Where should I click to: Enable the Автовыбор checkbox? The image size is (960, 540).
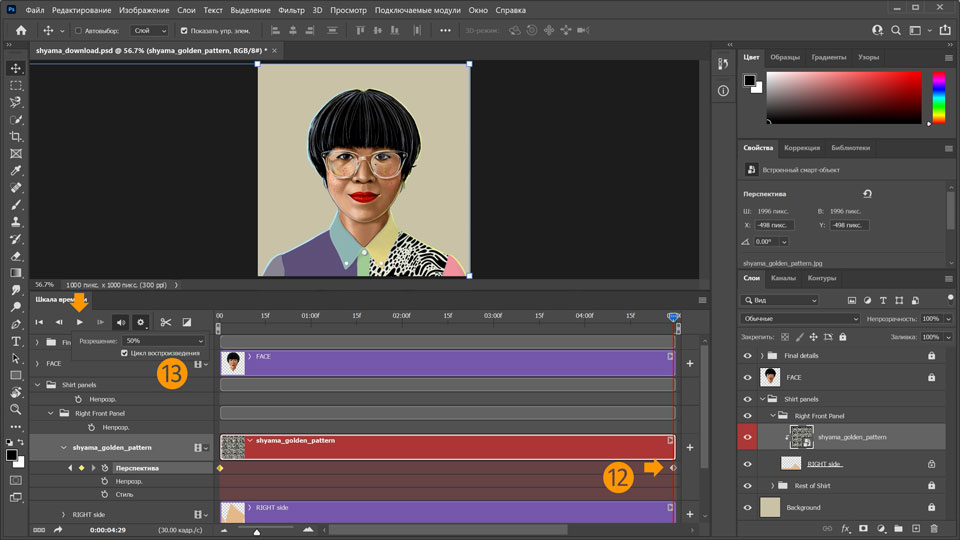[x=79, y=30]
